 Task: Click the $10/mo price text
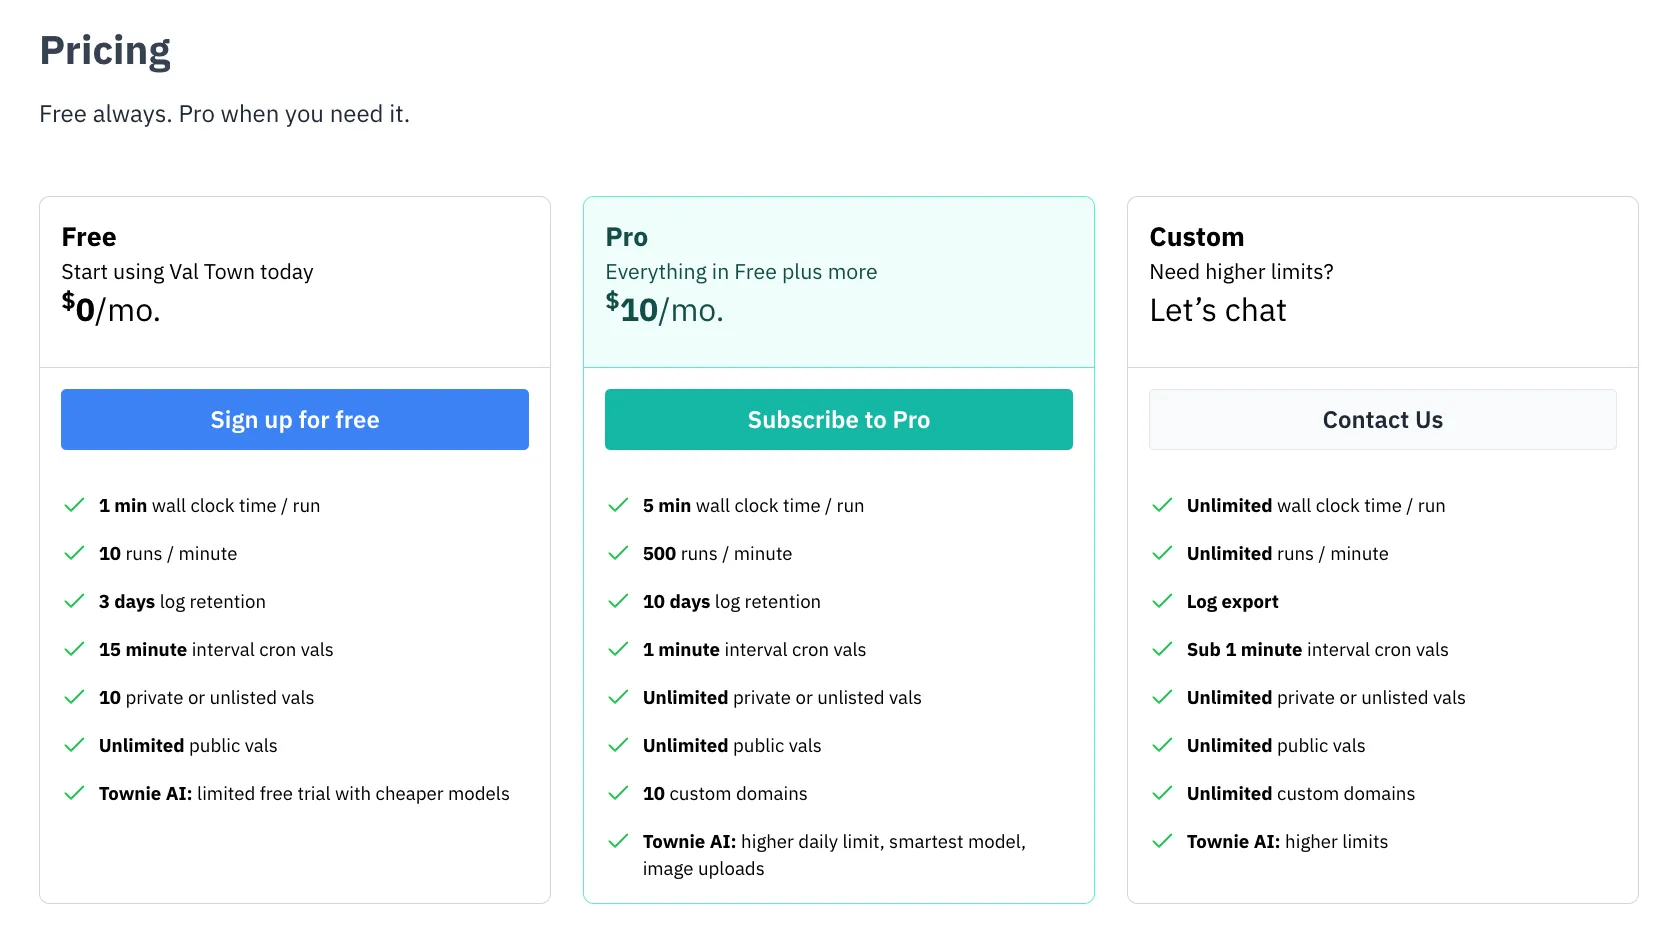664,309
